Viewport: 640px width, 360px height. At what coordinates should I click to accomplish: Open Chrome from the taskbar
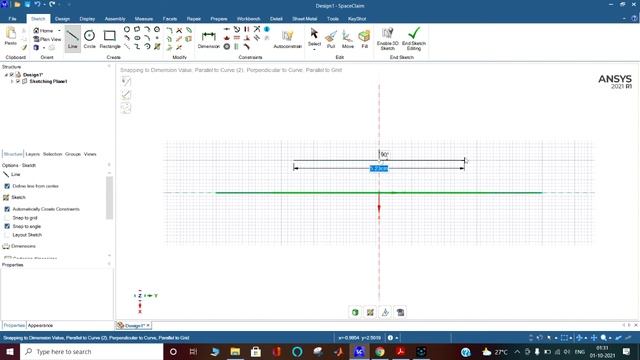(380, 352)
